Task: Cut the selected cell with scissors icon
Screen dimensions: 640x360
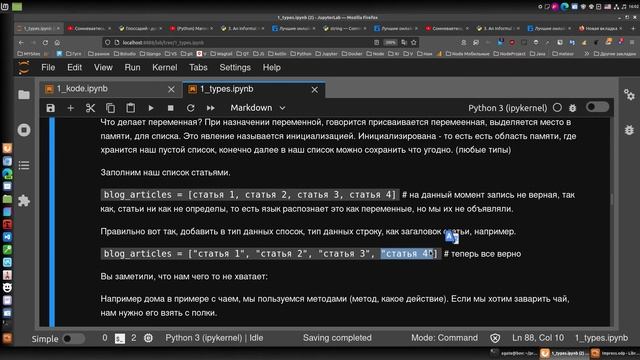Action: point(90,108)
